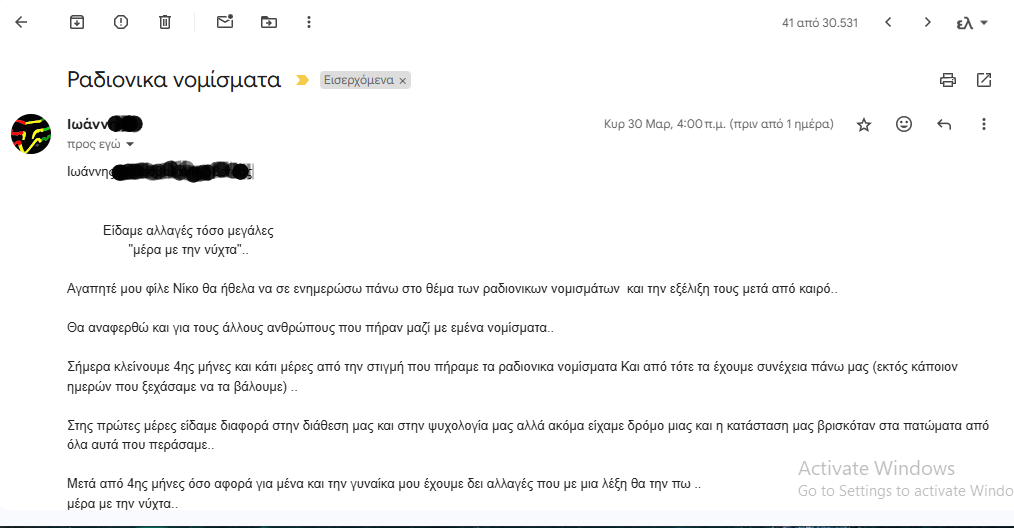The image size is (1014, 528).
Task: Remove the Εισερχόμενα label
Action: [x=403, y=81]
